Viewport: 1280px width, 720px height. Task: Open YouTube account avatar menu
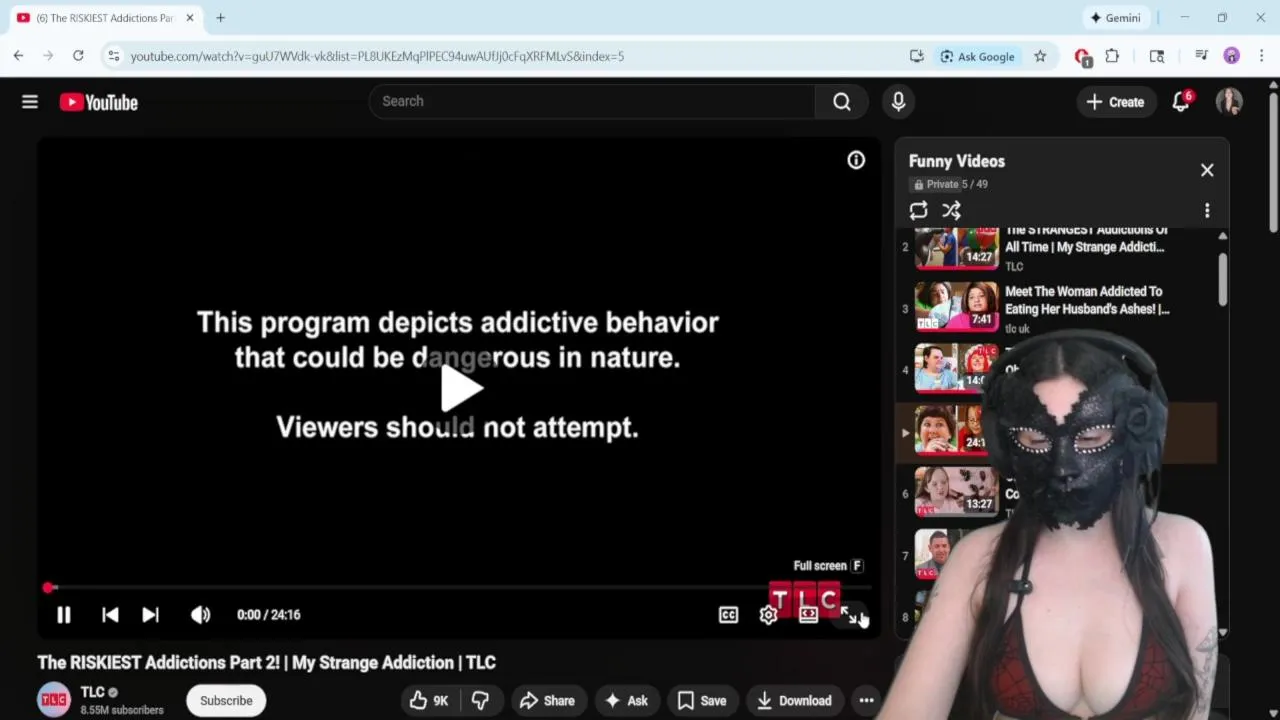point(1229,101)
